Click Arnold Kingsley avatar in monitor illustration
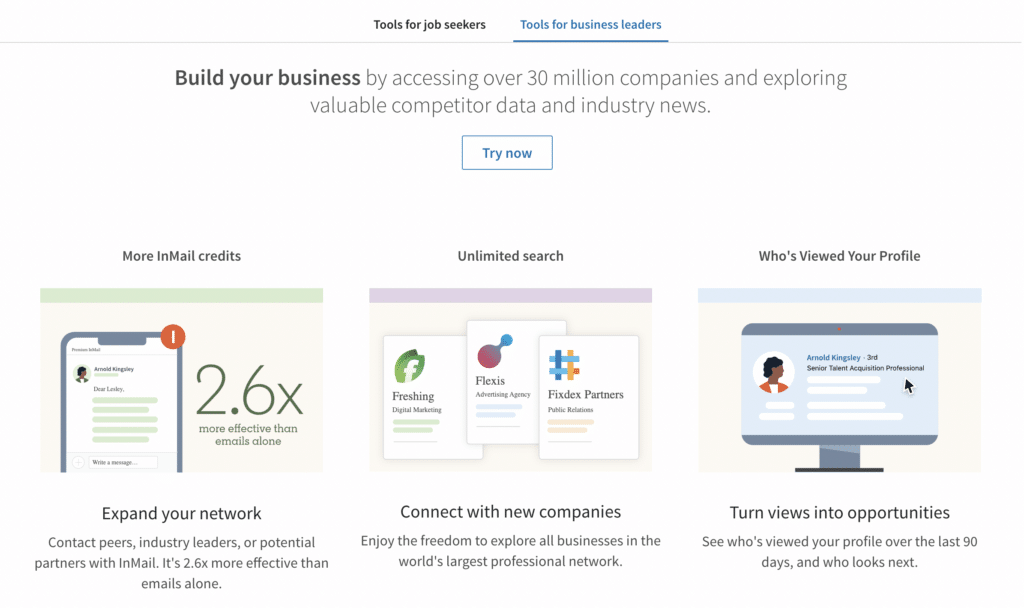The image size is (1024, 608). pyautogui.click(x=773, y=373)
